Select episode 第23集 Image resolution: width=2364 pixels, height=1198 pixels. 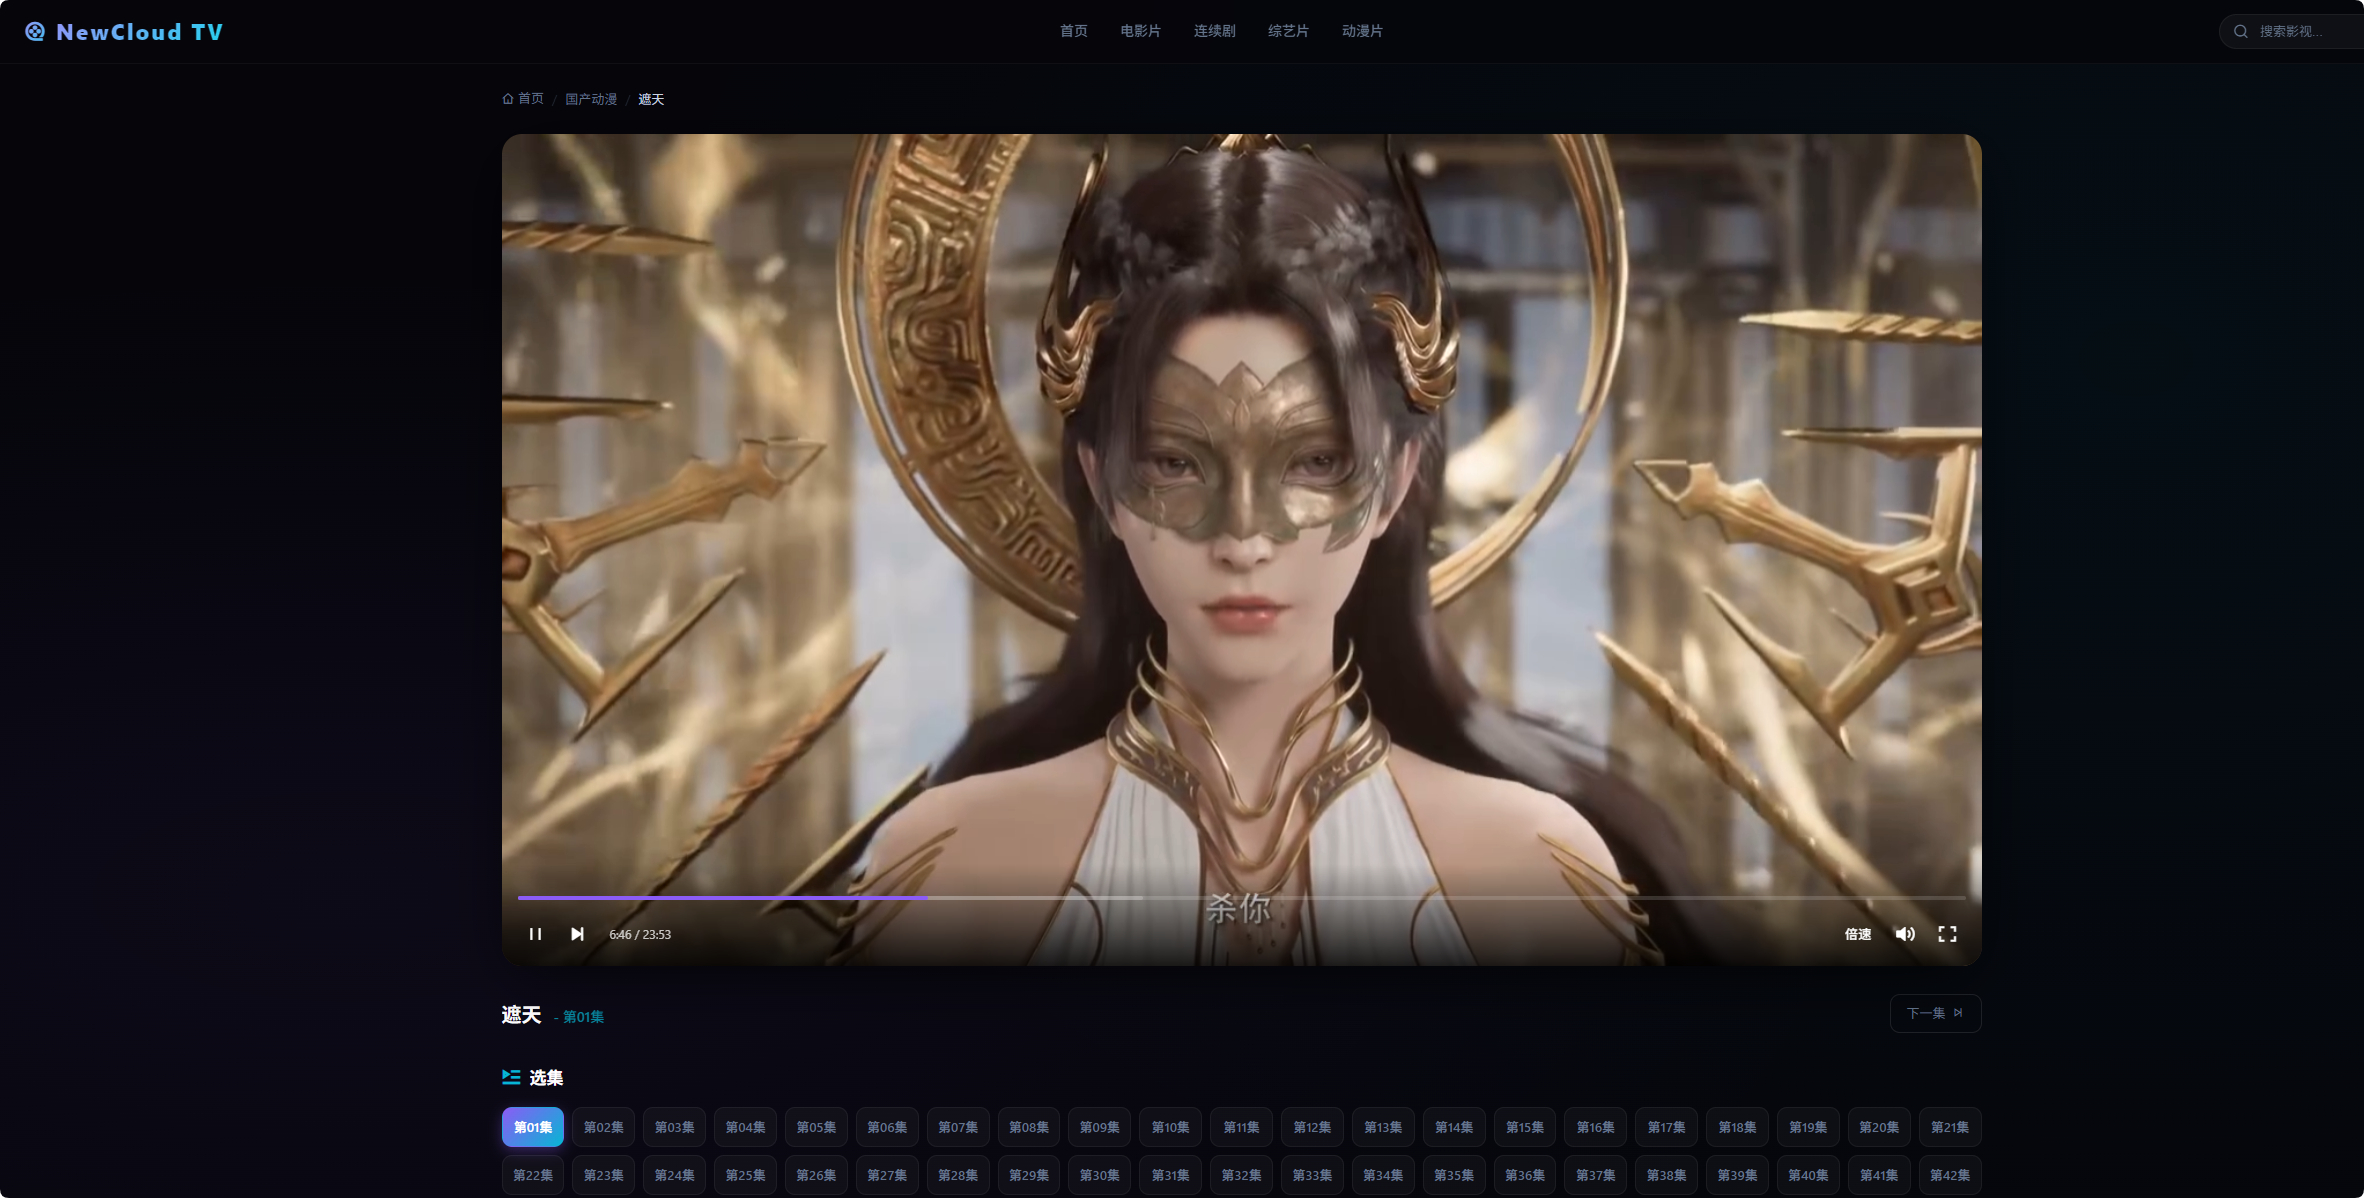[x=604, y=1175]
